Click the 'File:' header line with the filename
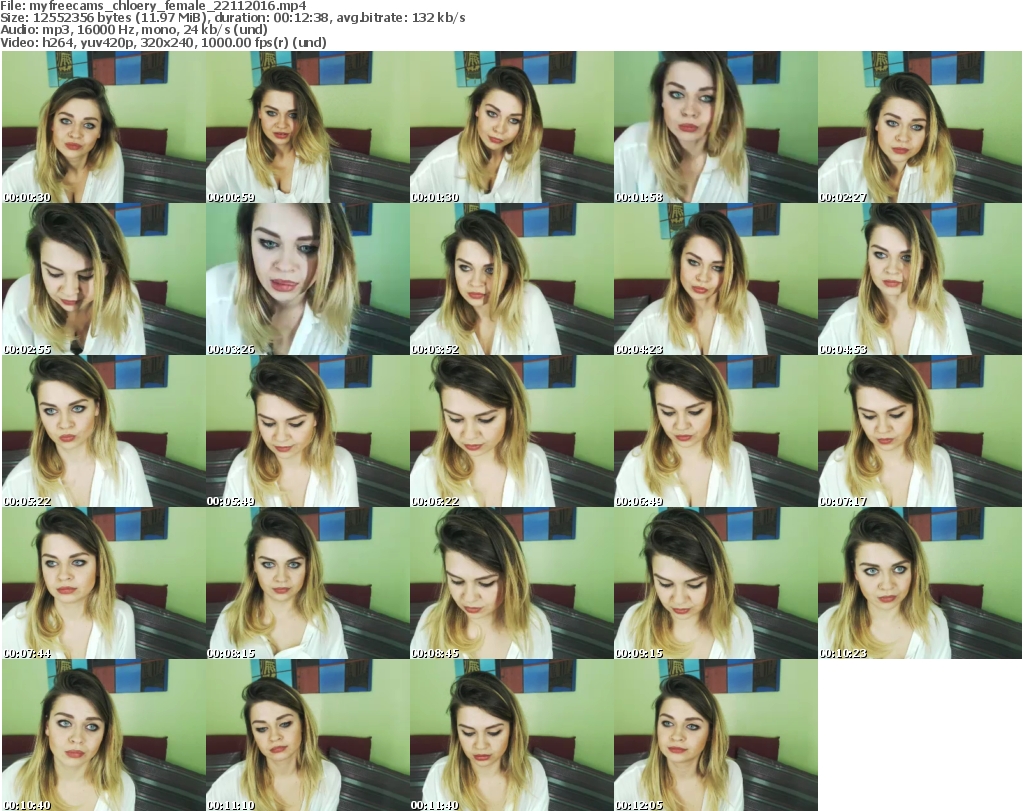 point(153,6)
